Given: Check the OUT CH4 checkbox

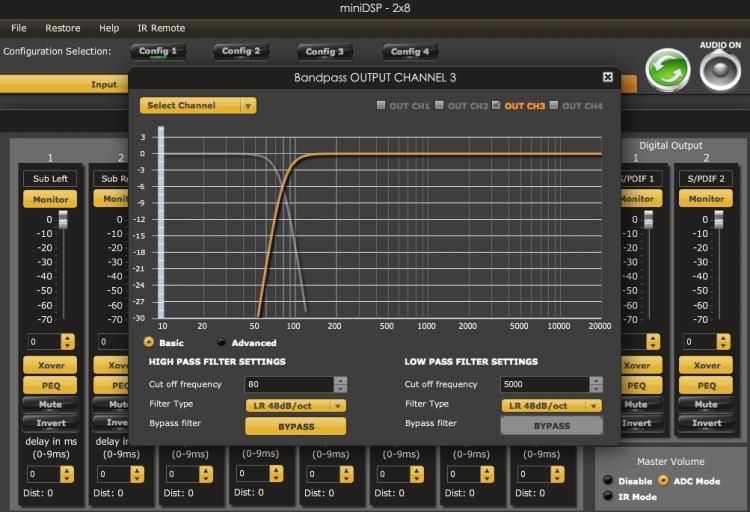Looking at the screenshot, I should click(x=553, y=105).
